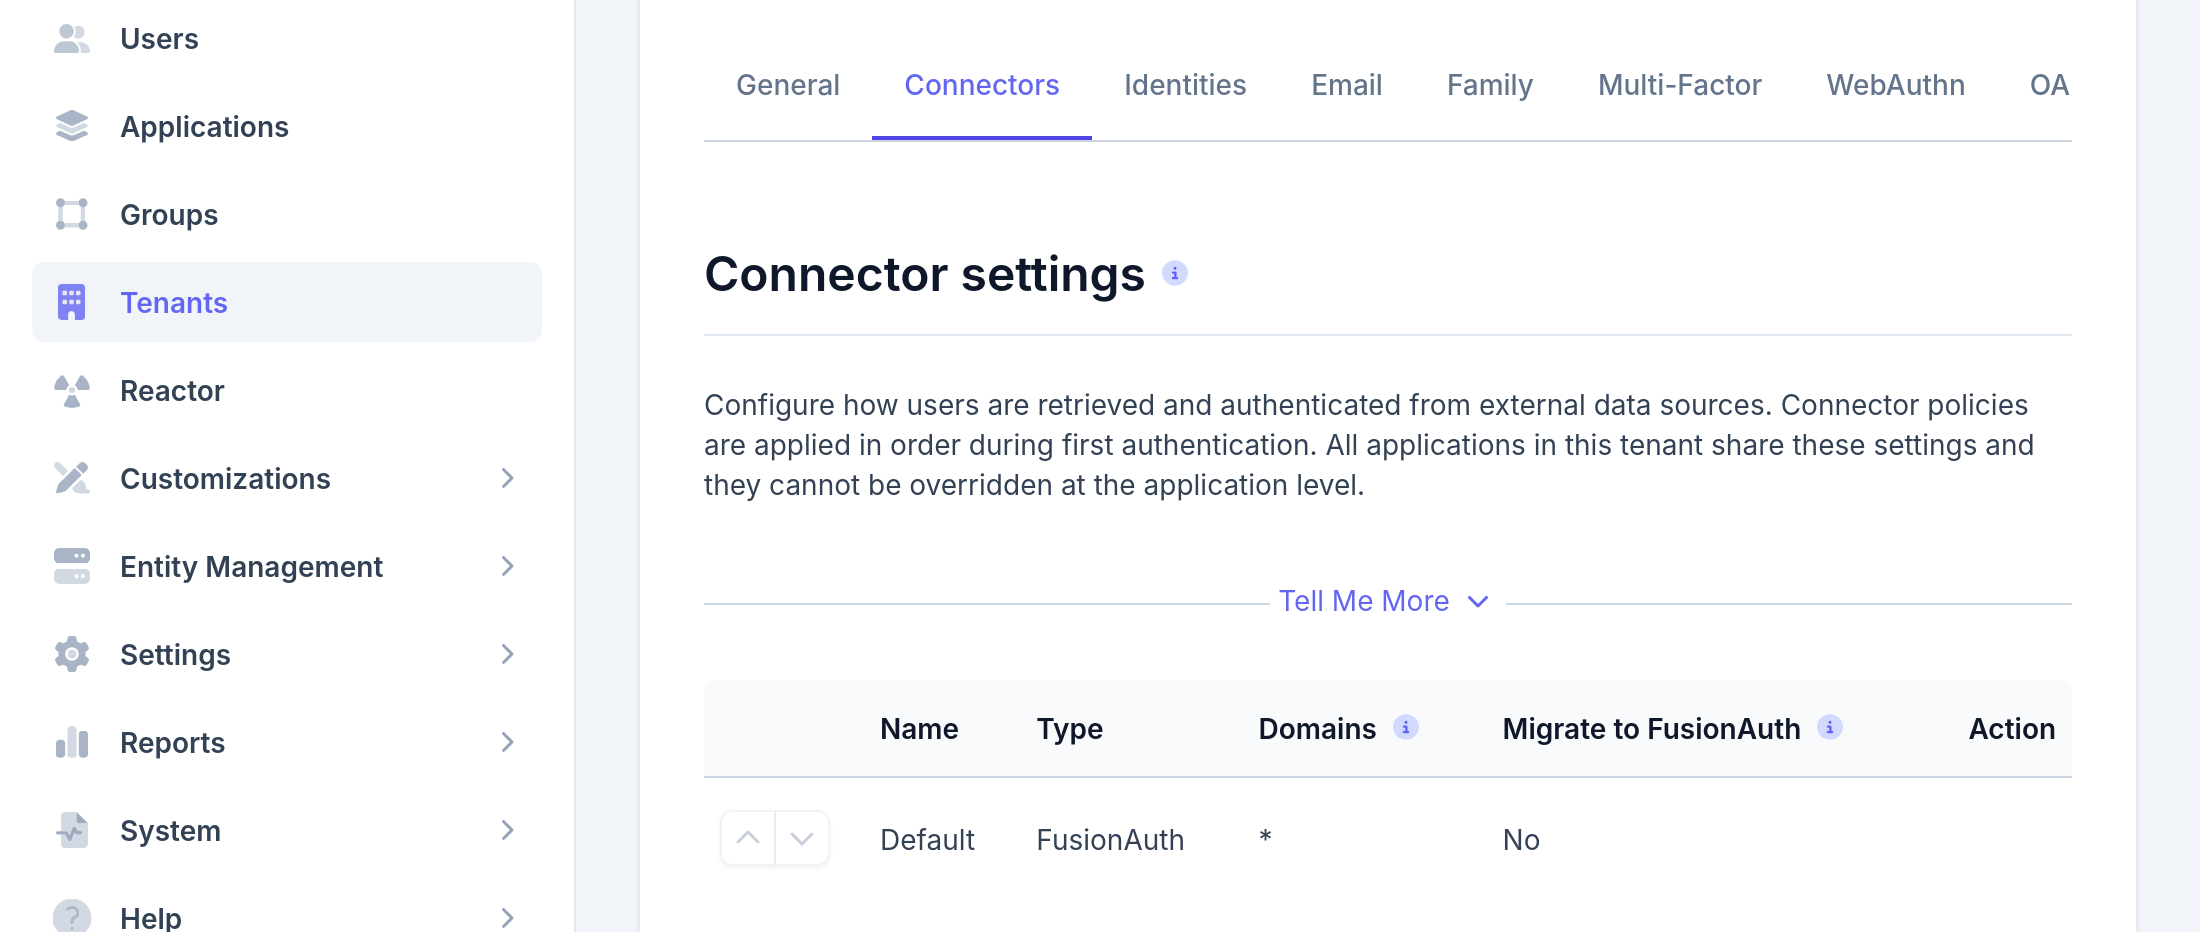Click the Users sidebar icon
This screenshot has height=932, width=2200.
72,39
